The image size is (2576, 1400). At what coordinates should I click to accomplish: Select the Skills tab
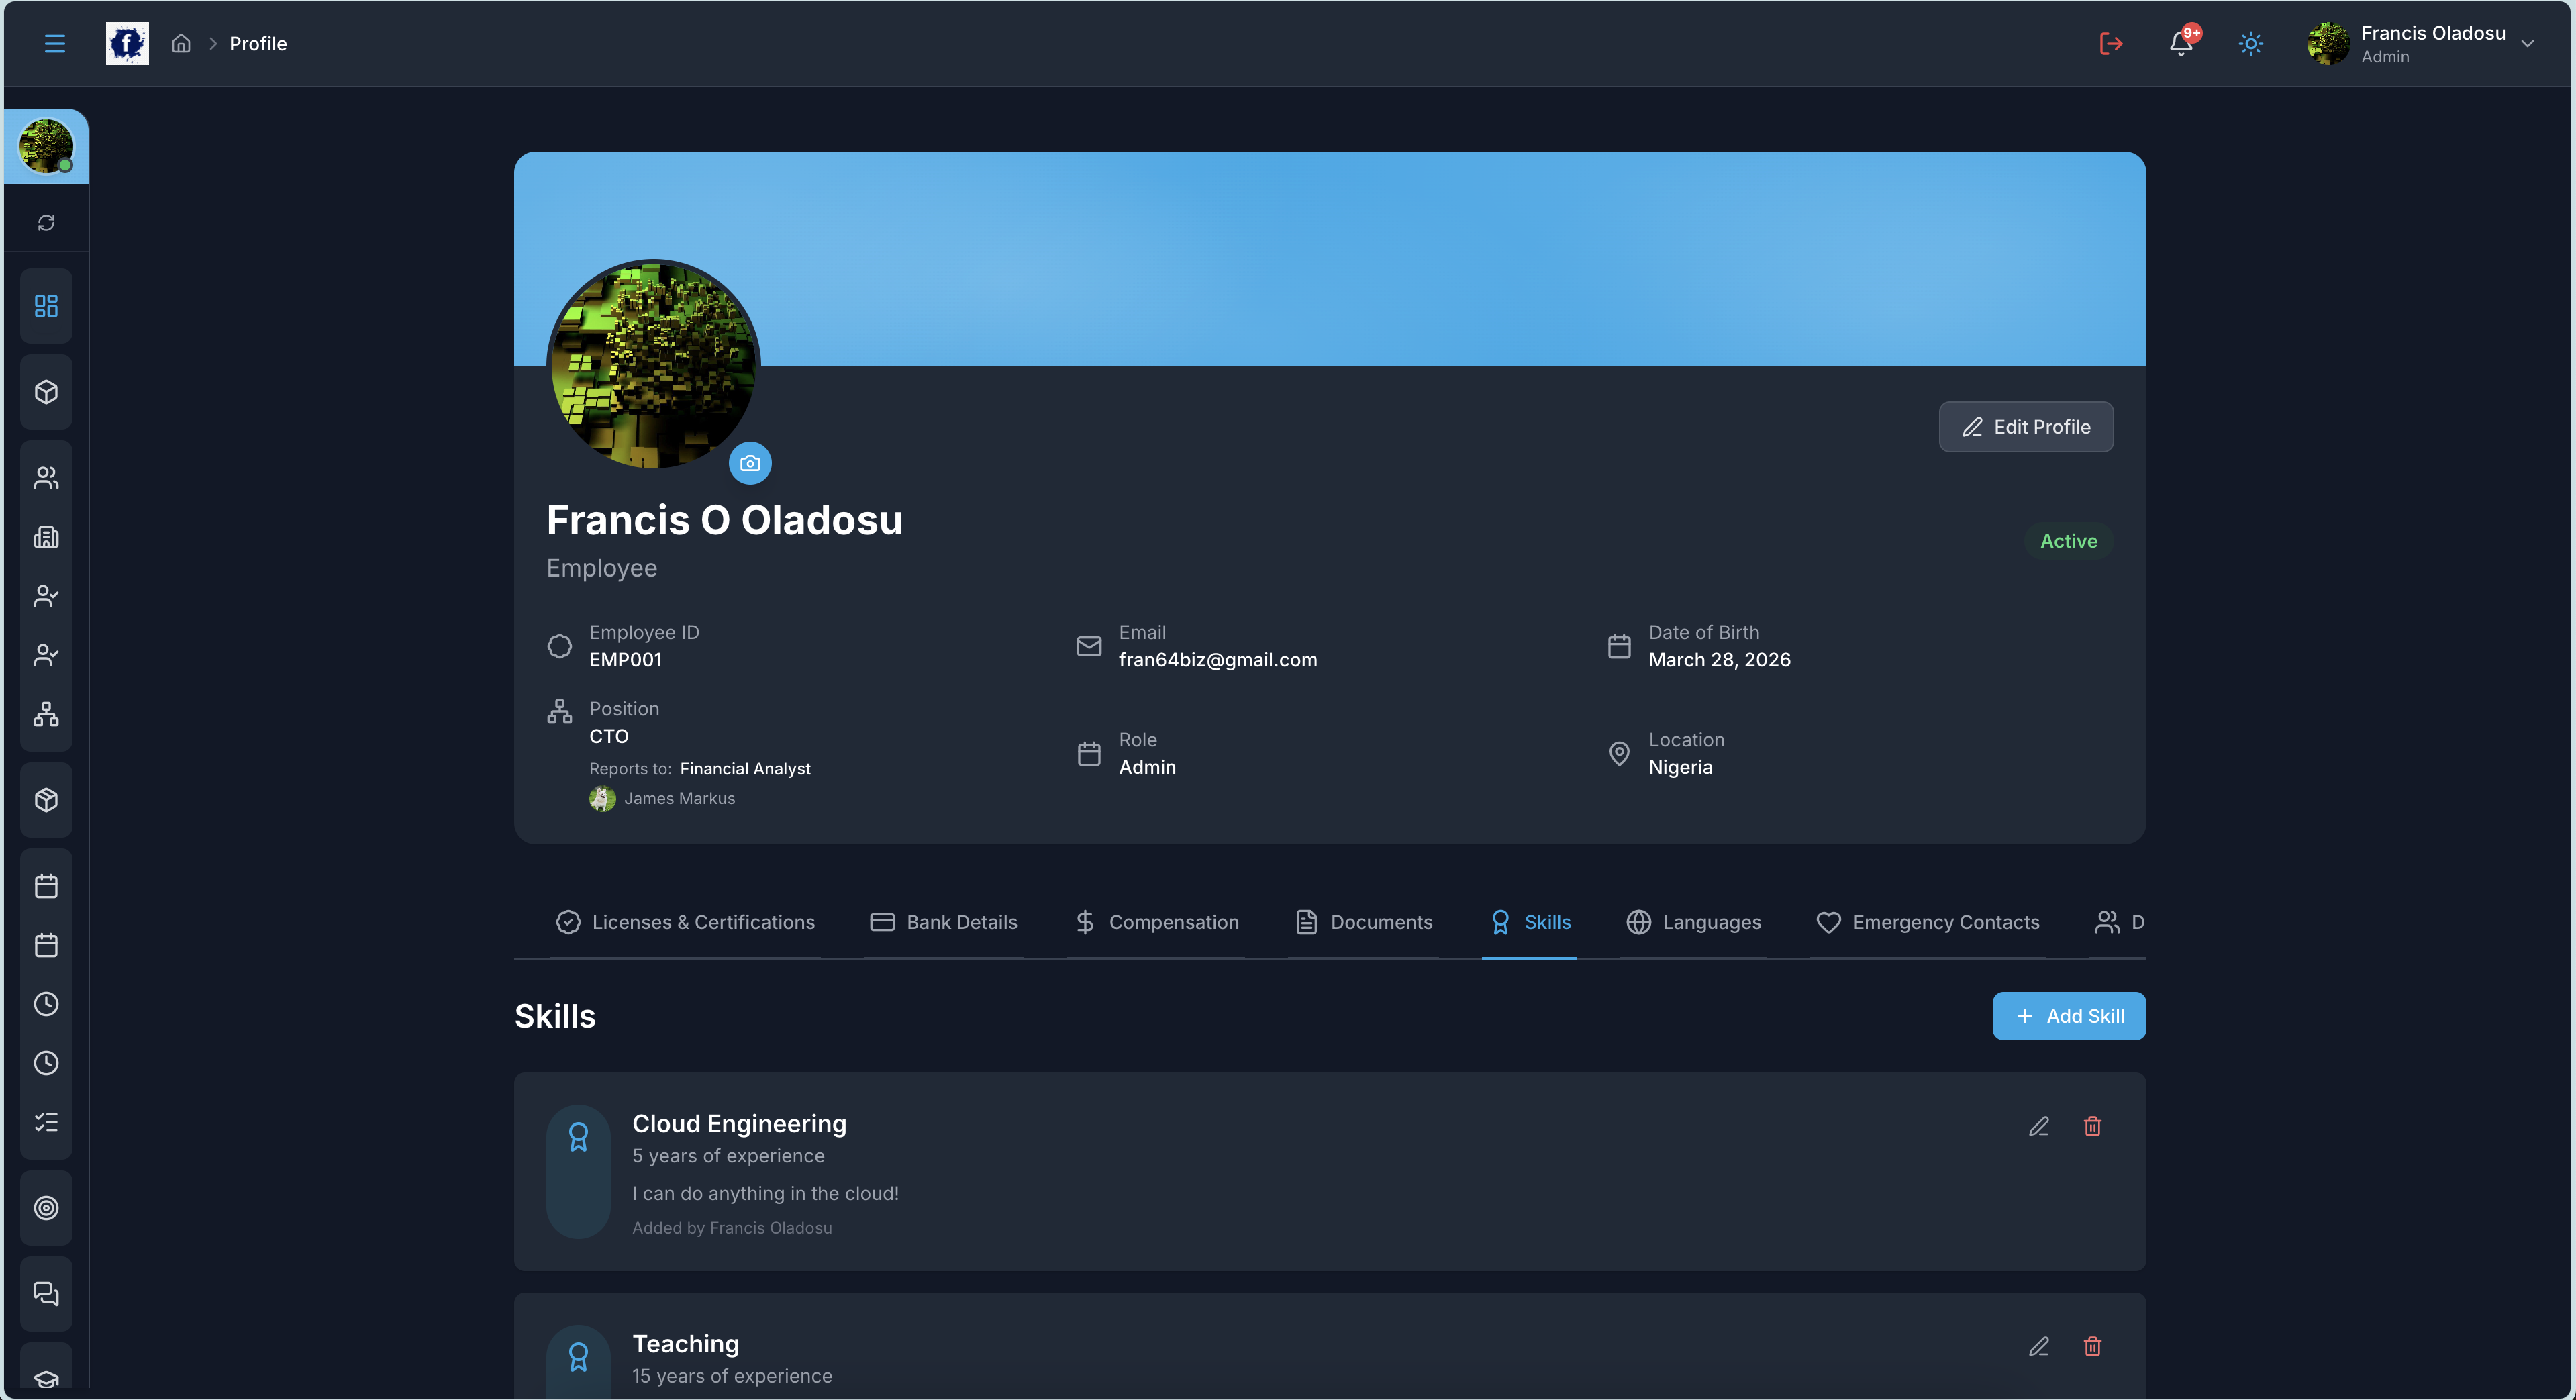click(x=1530, y=922)
